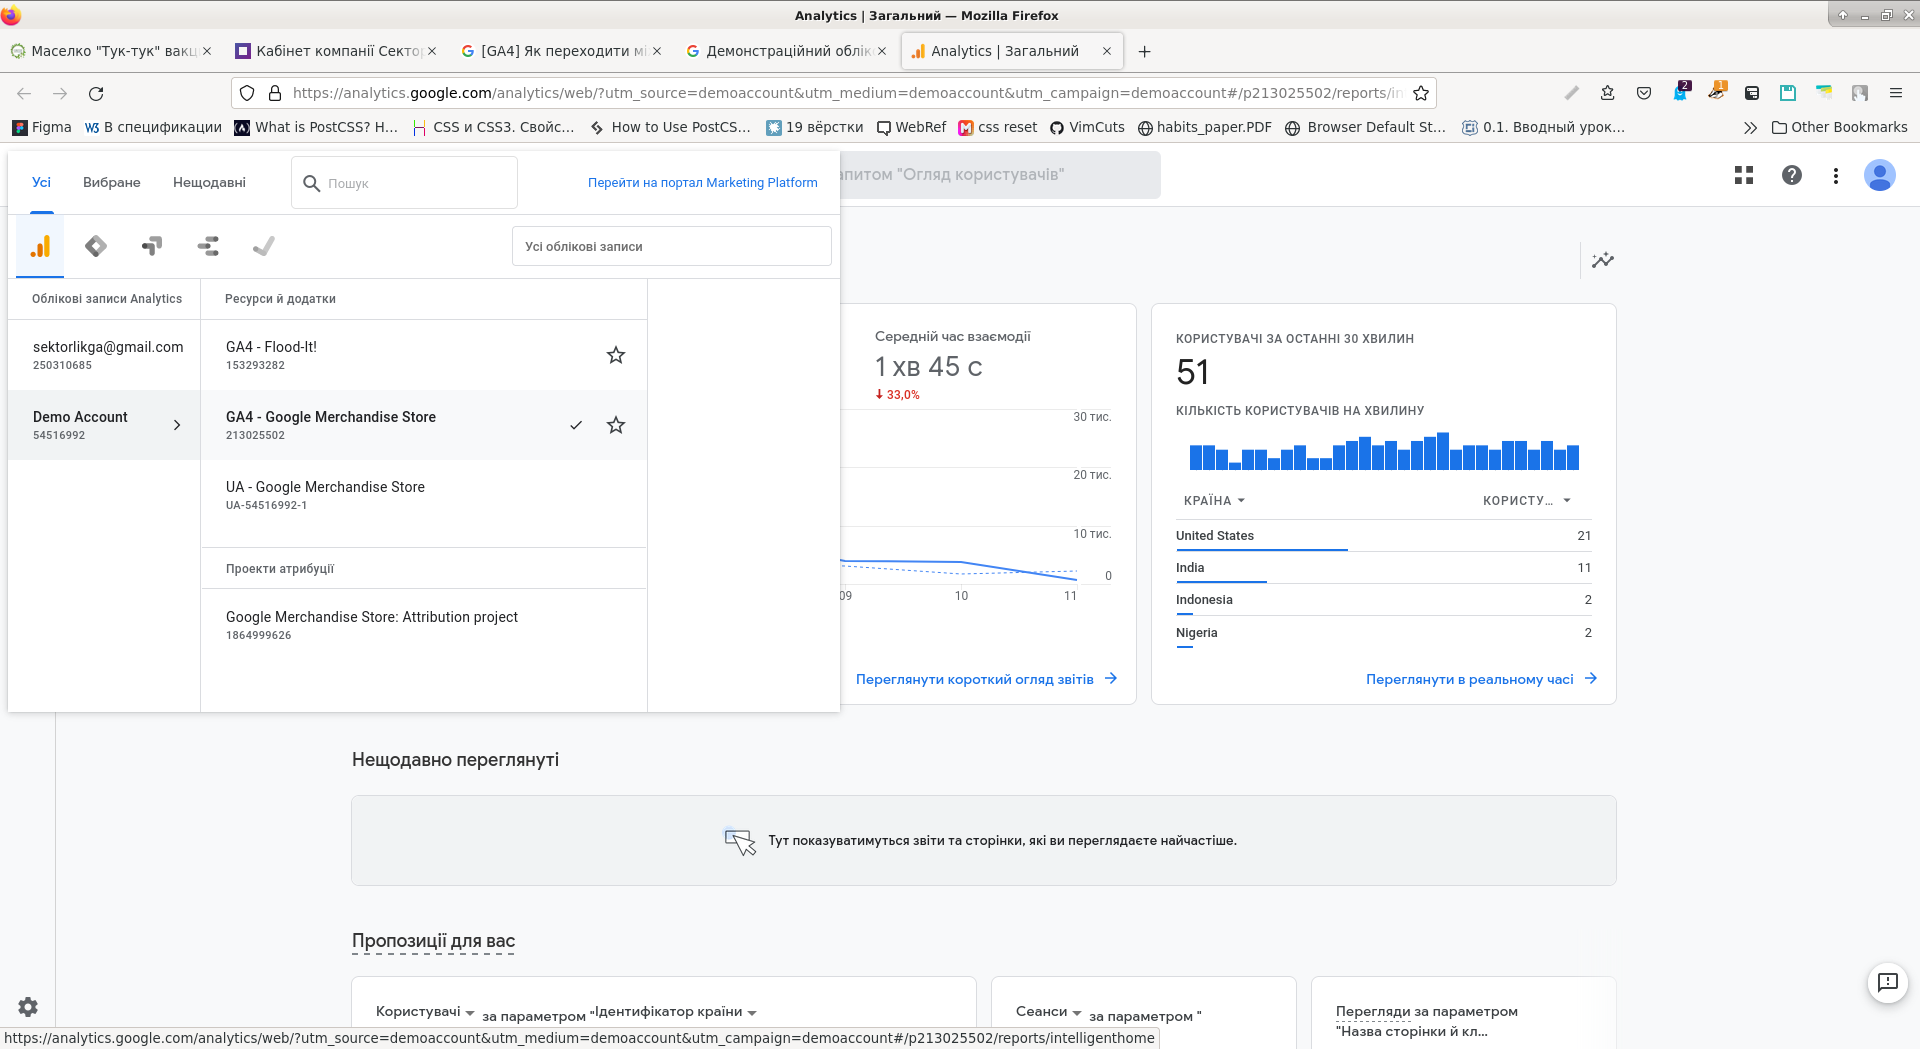The height and width of the screenshot is (1049, 1920).
Task: Open the Data Studio connector icon
Action: [208, 245]
